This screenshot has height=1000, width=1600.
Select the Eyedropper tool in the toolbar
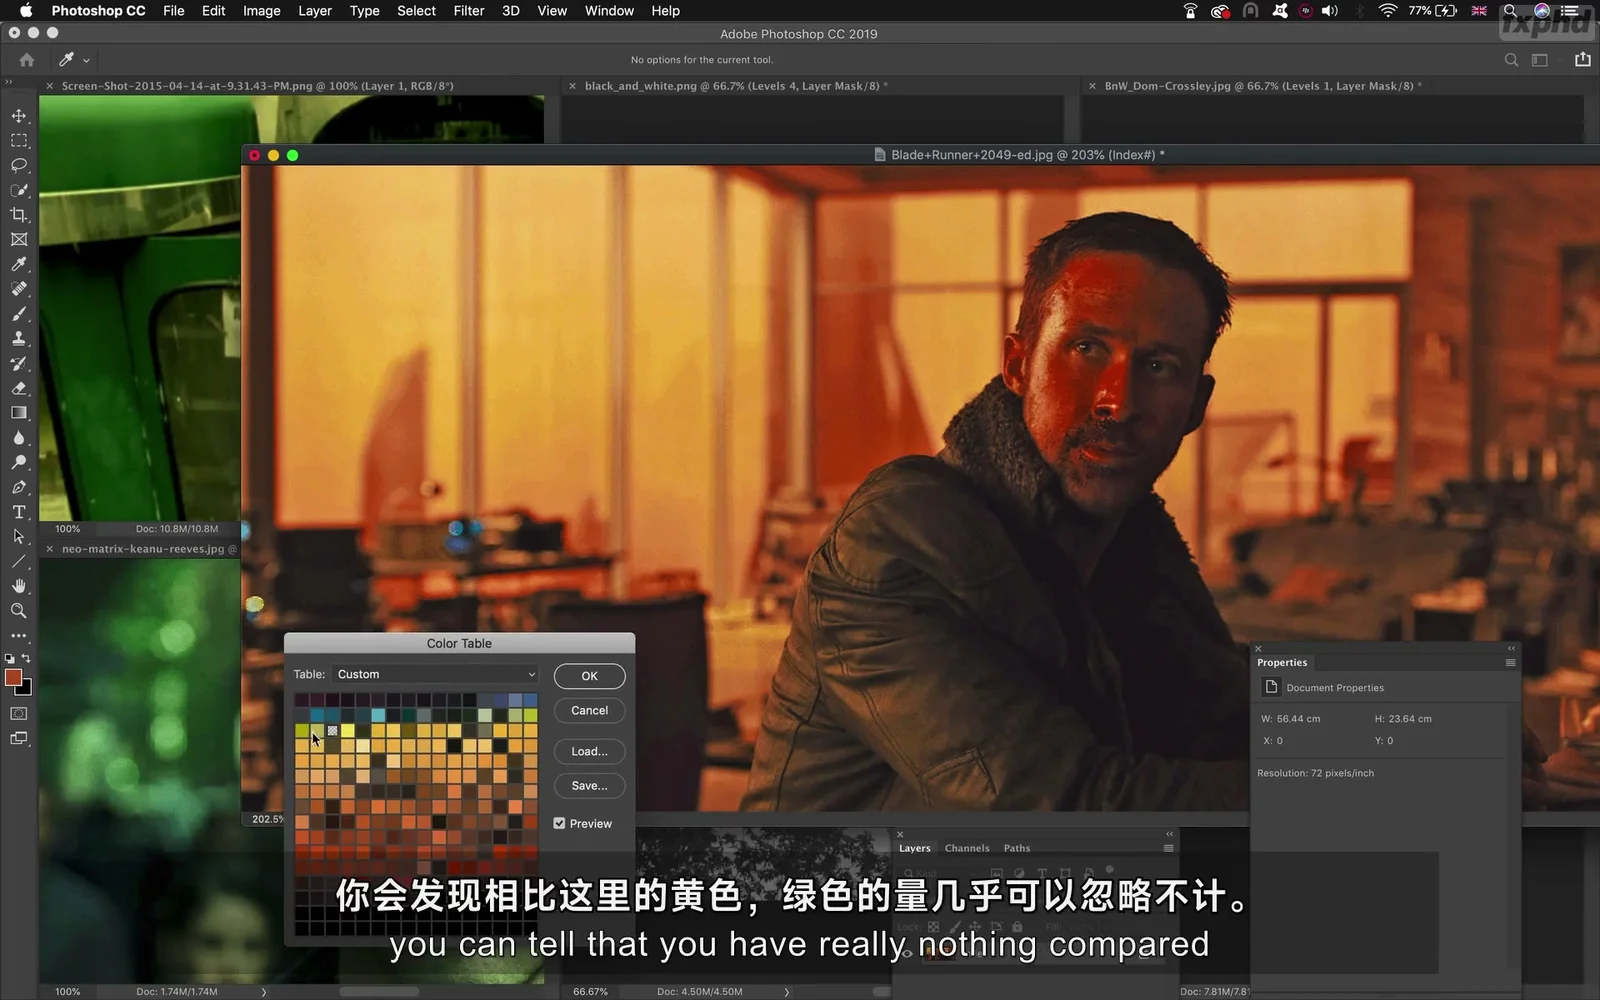[x=19, y=264]
